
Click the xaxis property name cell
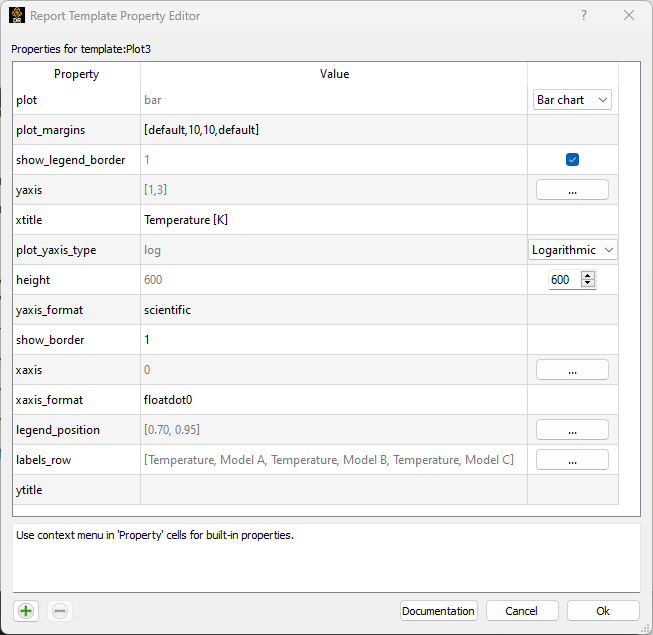click(77, 370)
